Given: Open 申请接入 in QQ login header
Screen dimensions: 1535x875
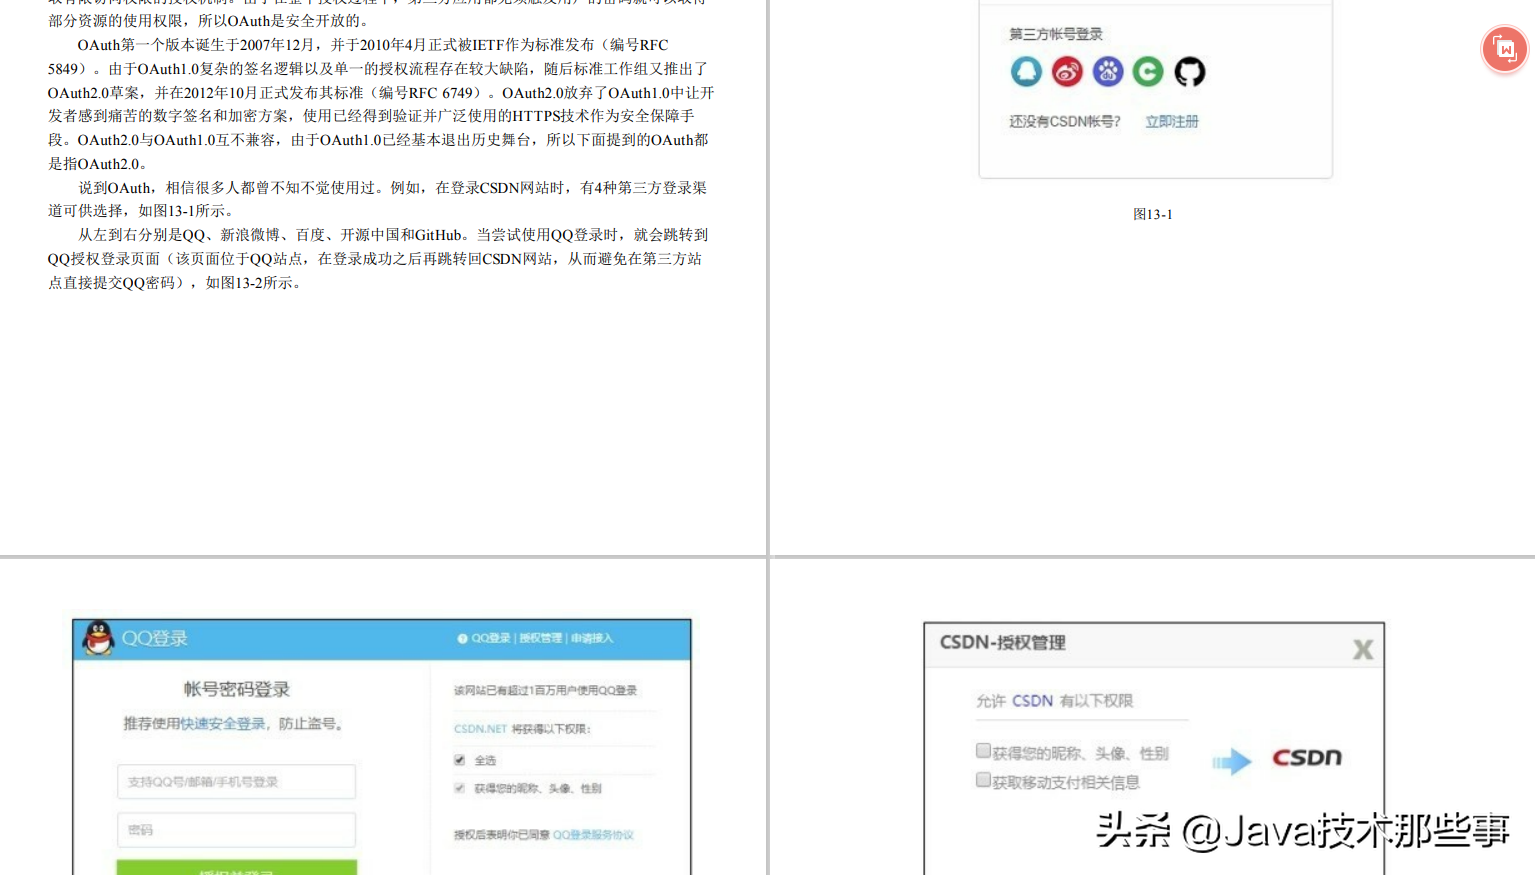Looking at the screenshot, I should pyautogui.click(x=592, y=638).
